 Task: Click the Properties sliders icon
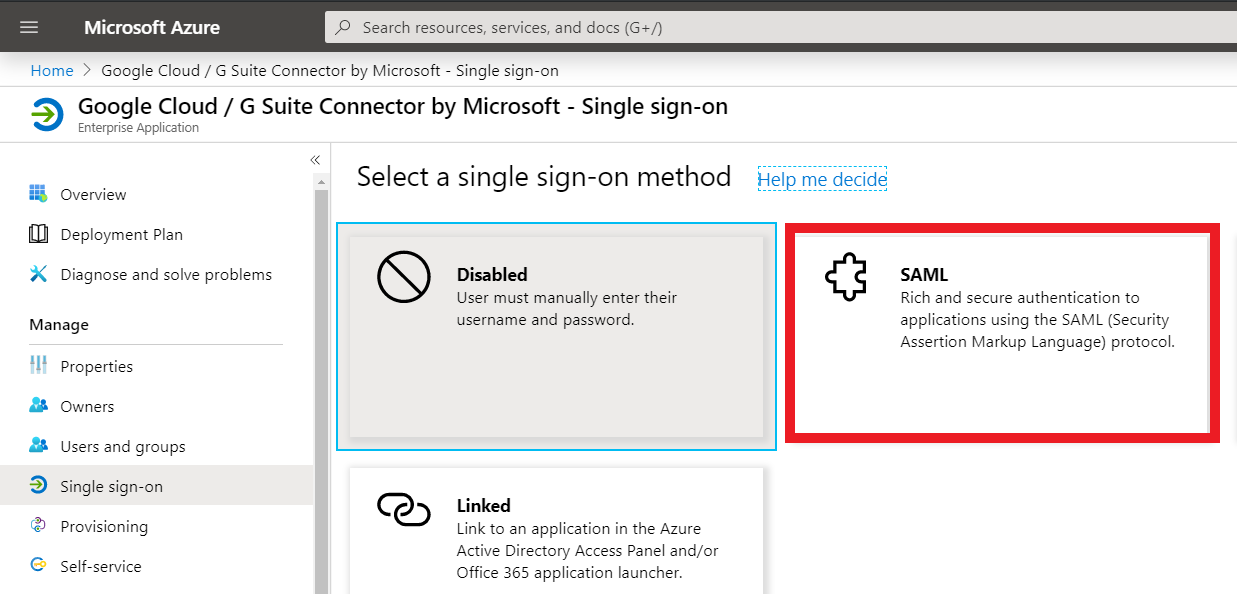pos(39,366)
